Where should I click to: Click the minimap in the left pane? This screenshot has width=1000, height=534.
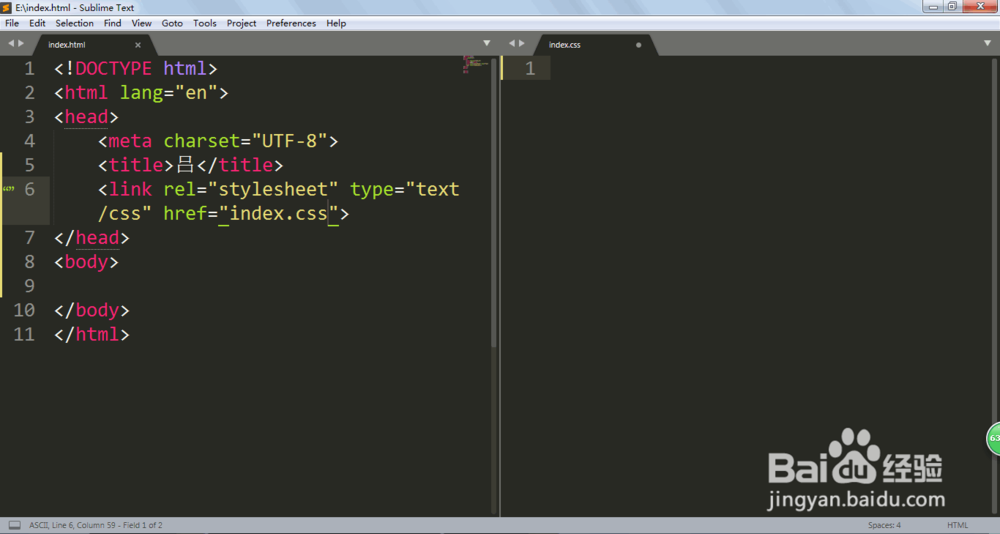[475, 64]
